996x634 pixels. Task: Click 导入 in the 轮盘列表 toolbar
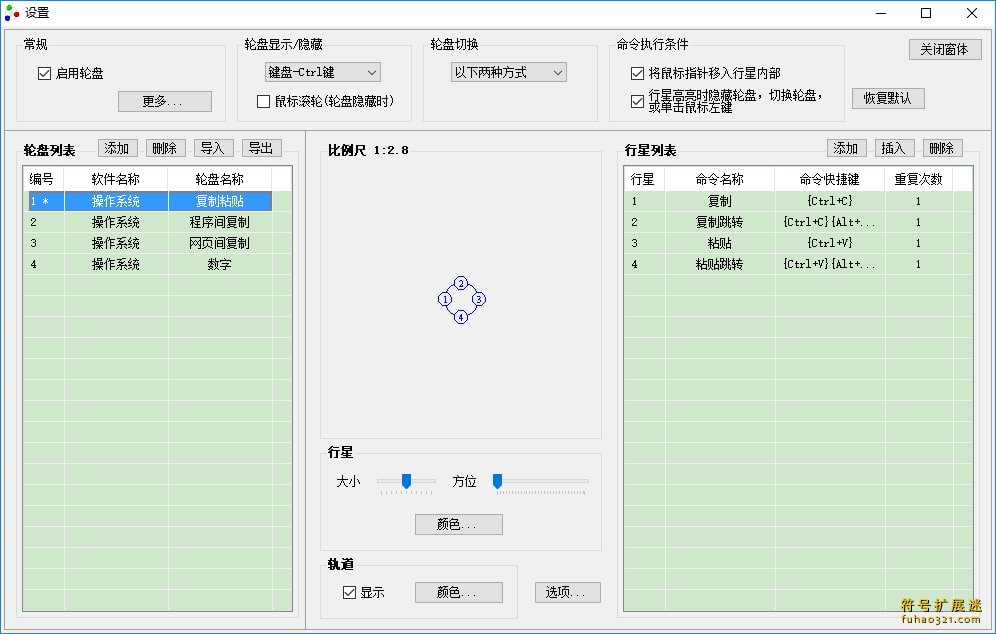click(212, 147)
